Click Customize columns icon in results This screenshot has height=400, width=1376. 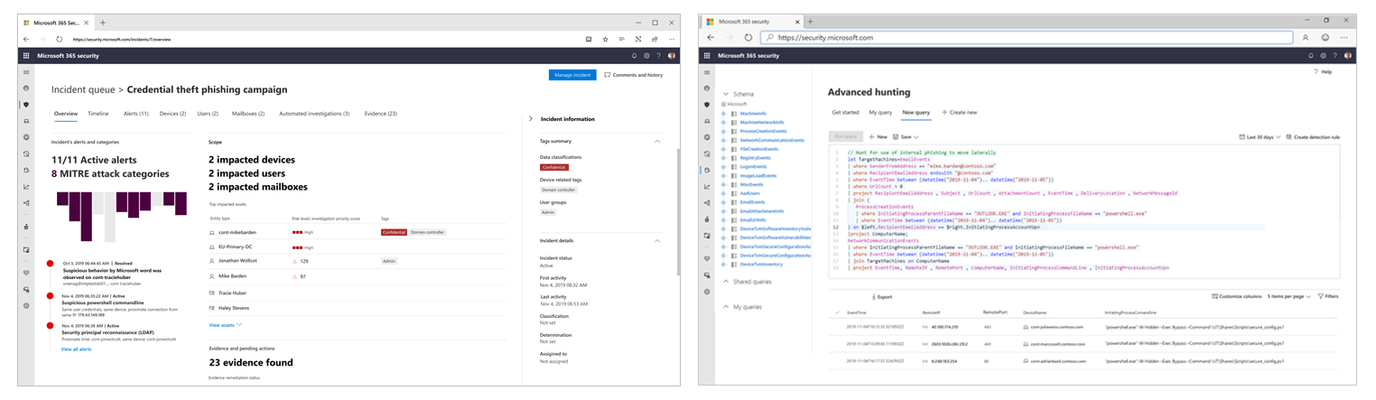(1215, 296)
